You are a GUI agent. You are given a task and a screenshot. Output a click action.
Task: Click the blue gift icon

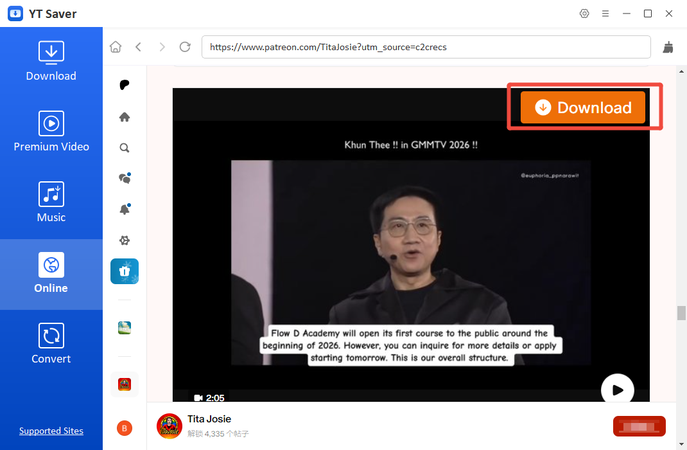(x=124, y=271)
